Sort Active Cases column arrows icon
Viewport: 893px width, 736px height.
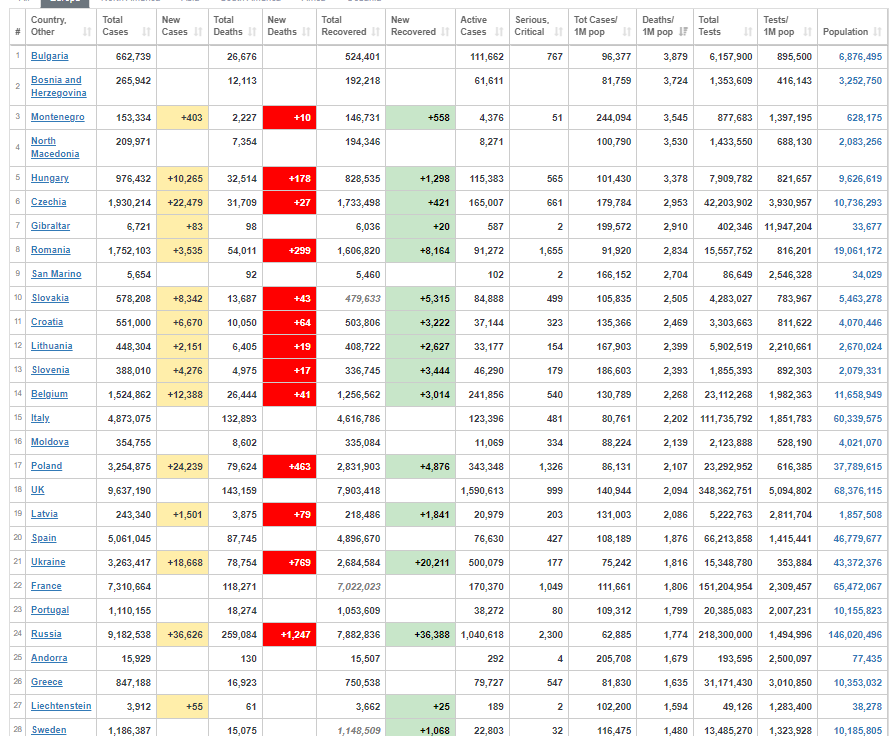click(x=499, y=32)
